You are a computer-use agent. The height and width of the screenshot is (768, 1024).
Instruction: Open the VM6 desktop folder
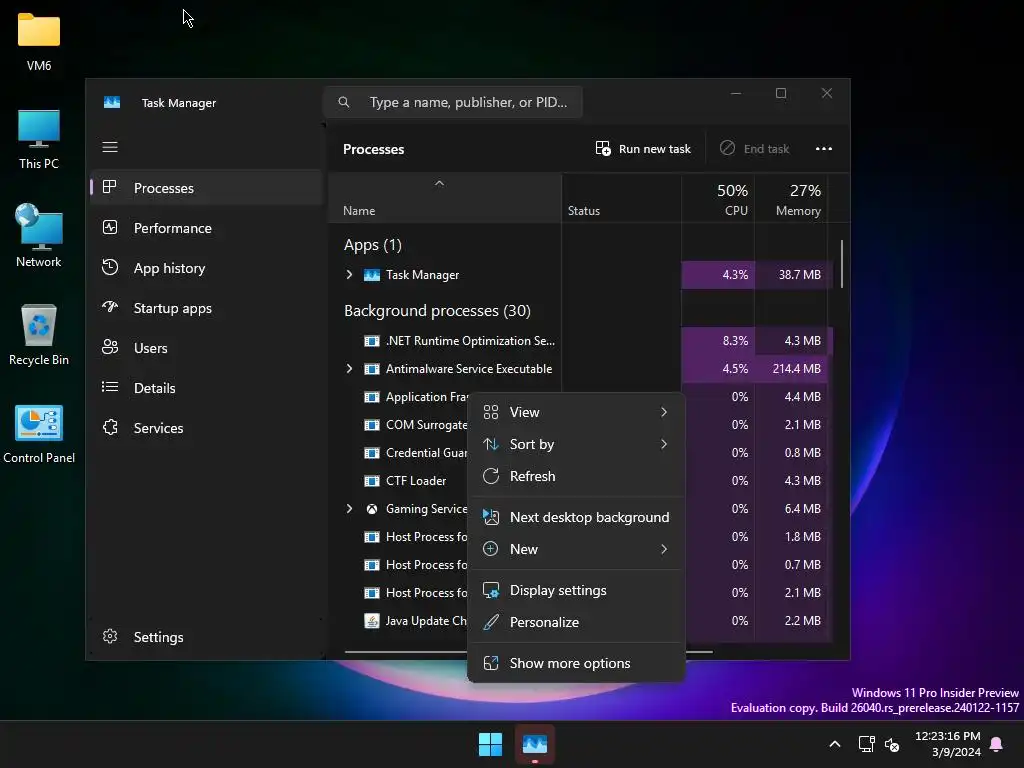[x=39, y=40]
